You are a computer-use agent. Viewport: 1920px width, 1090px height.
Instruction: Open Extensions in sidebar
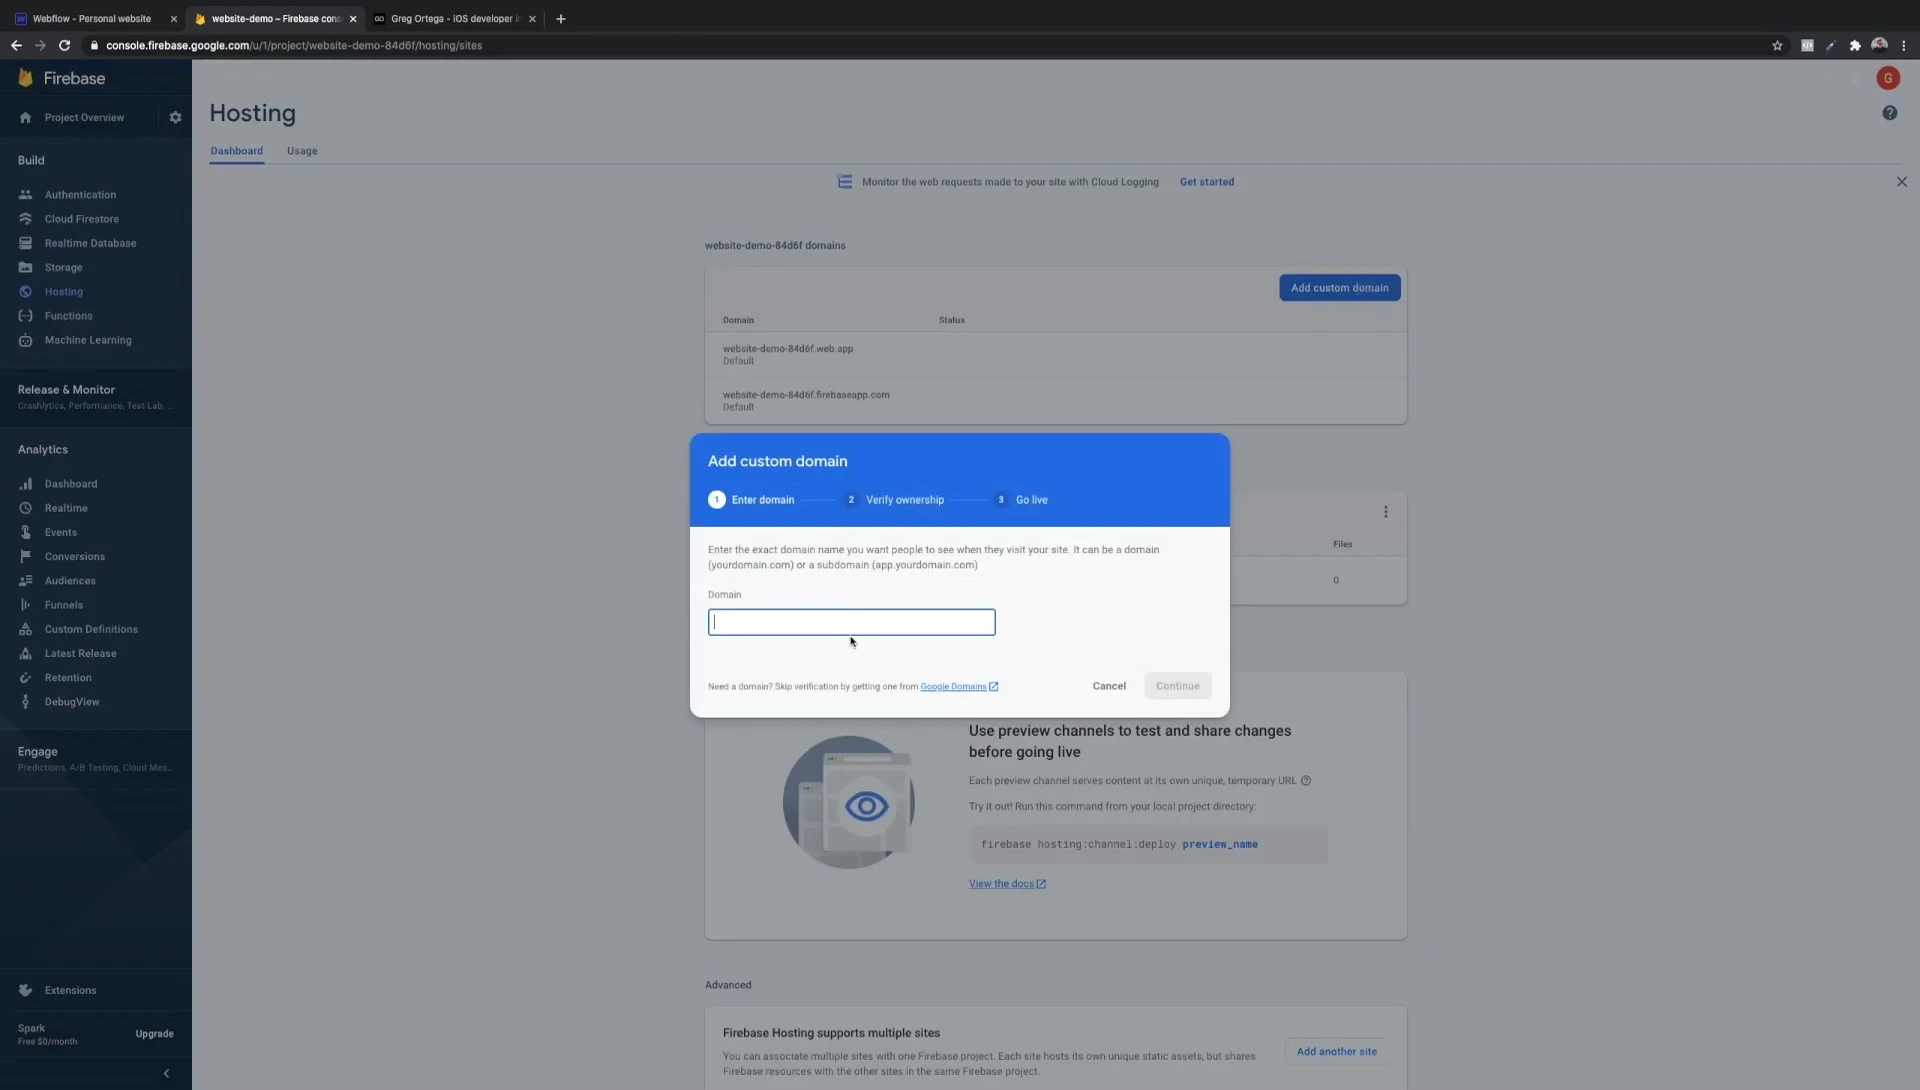tap(70, 990)
